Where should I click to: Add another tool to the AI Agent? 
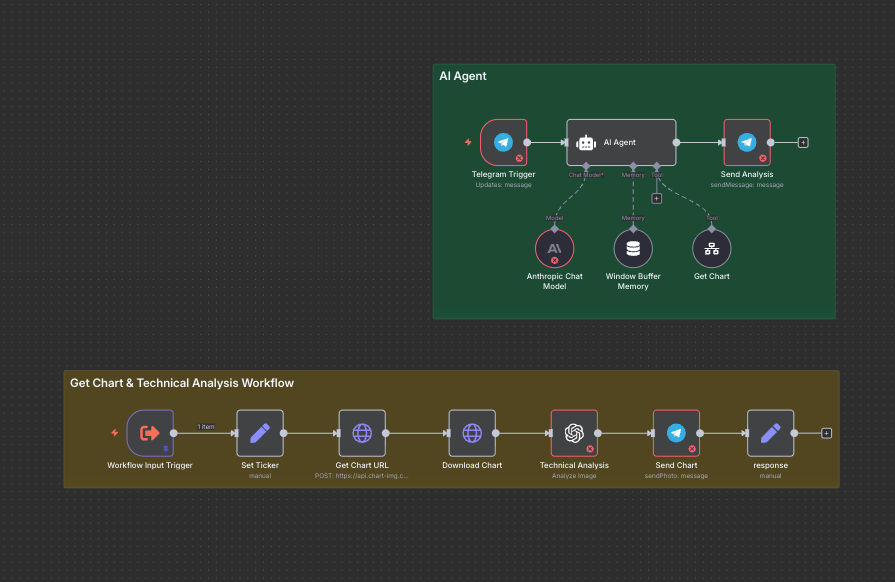(656, 198)
